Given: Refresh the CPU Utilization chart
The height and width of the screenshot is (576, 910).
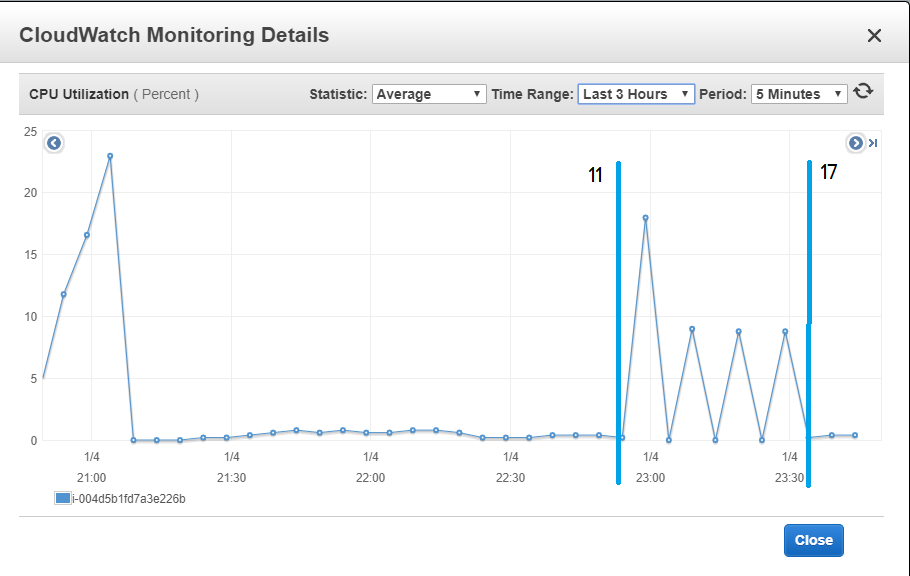Looking at the screenshot, I should pyautogui.click(x=863, y=92).
